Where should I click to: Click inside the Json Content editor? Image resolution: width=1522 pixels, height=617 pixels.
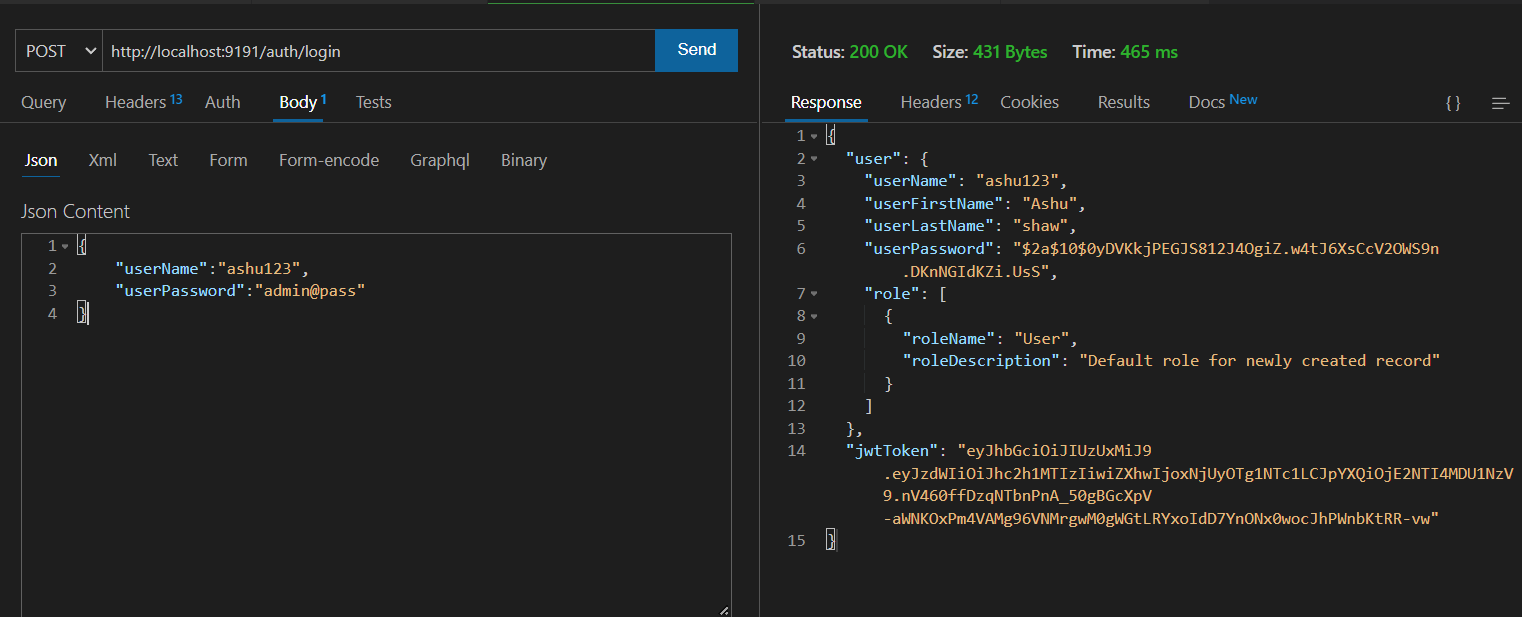point(376,425)
